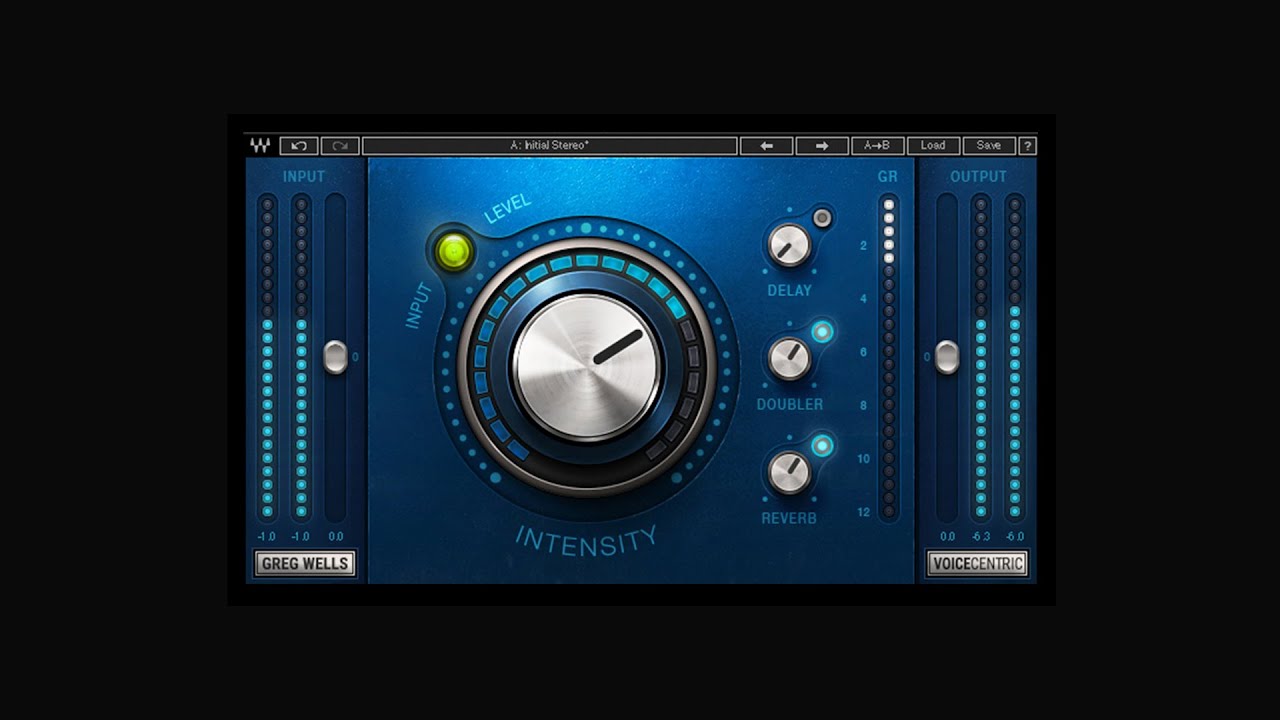Image resolution: width=1280 pixels, height=720 pixels.
Task: Click the output fader 0.0 value
Action: (947, 537)
